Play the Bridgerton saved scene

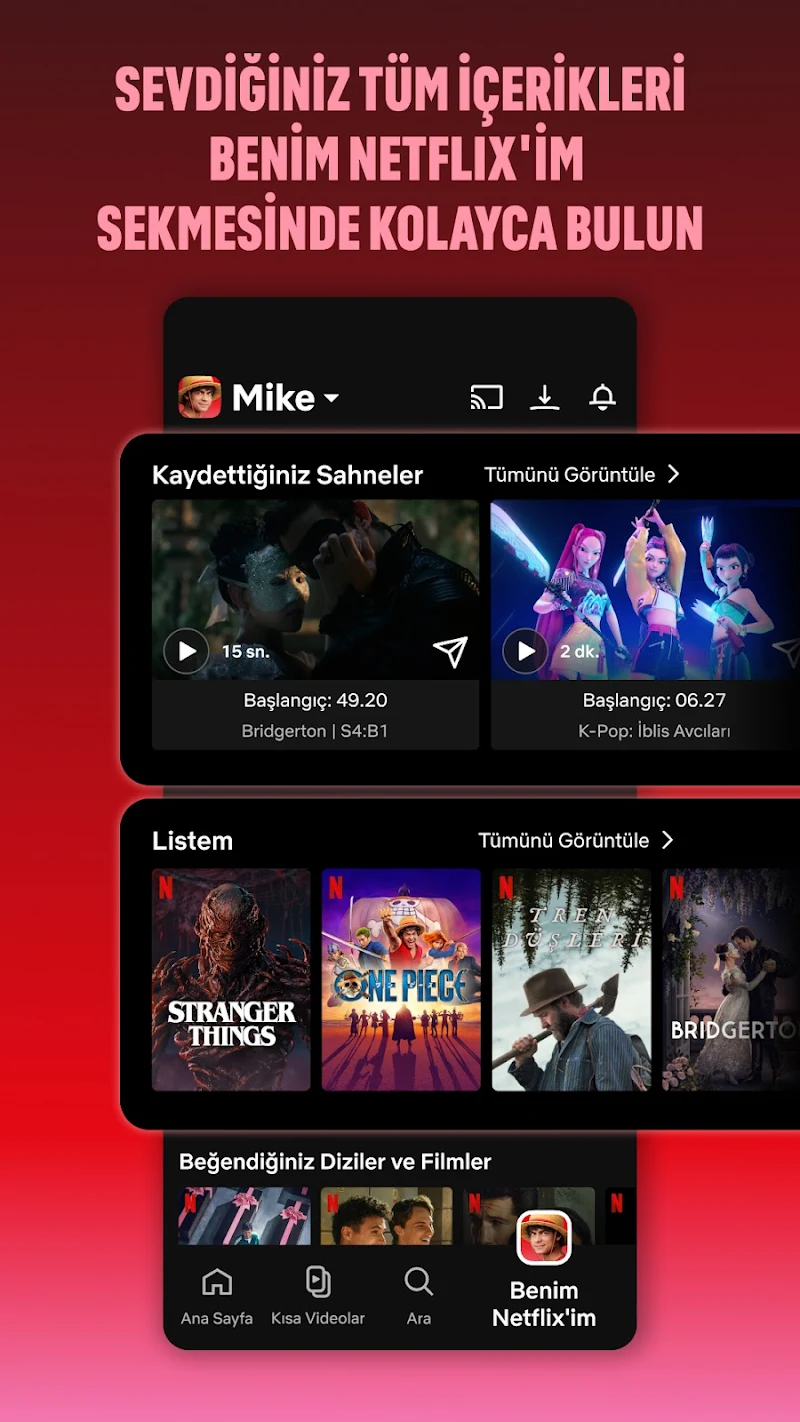coord(187,652)
